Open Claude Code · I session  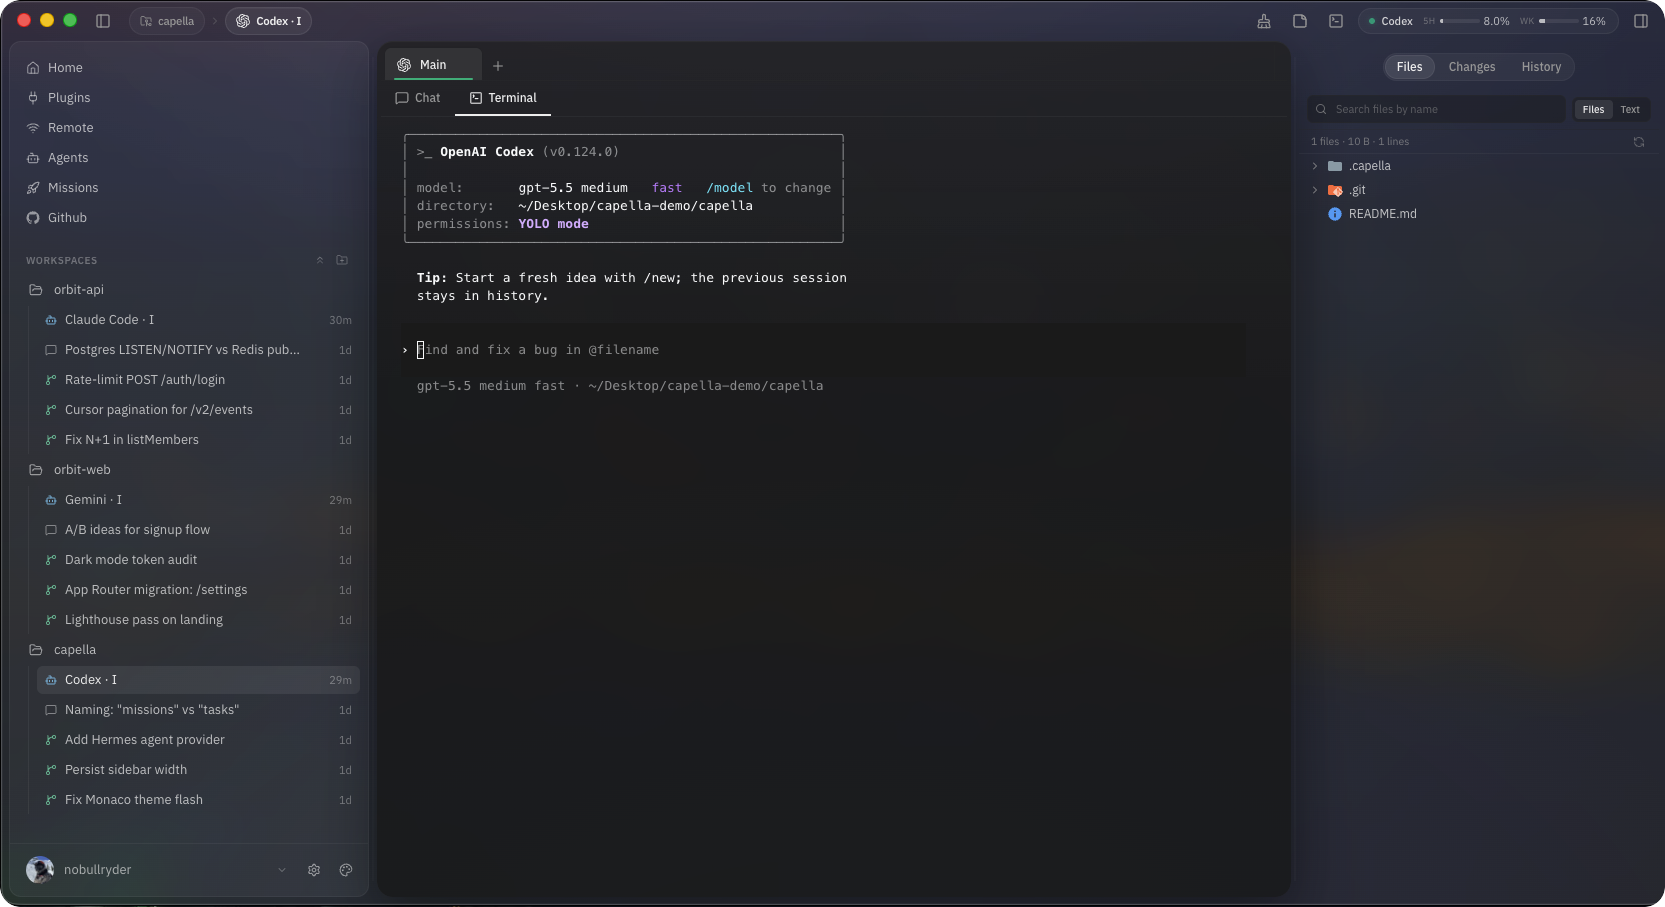(x=198, y=320)
